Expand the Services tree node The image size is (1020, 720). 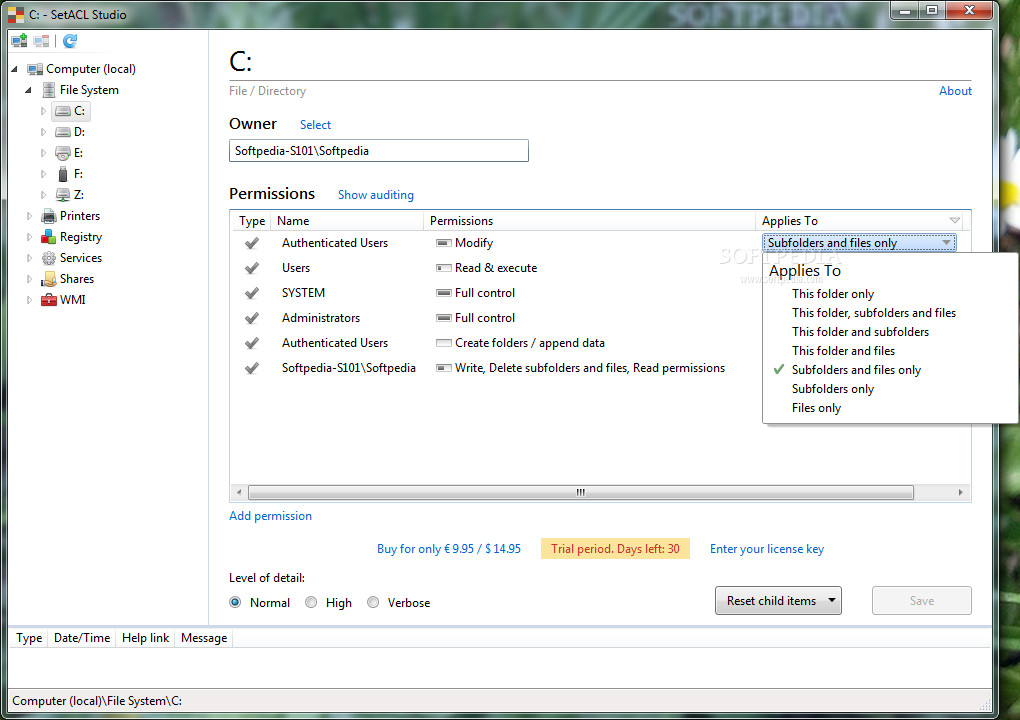[x=29, y=258]
